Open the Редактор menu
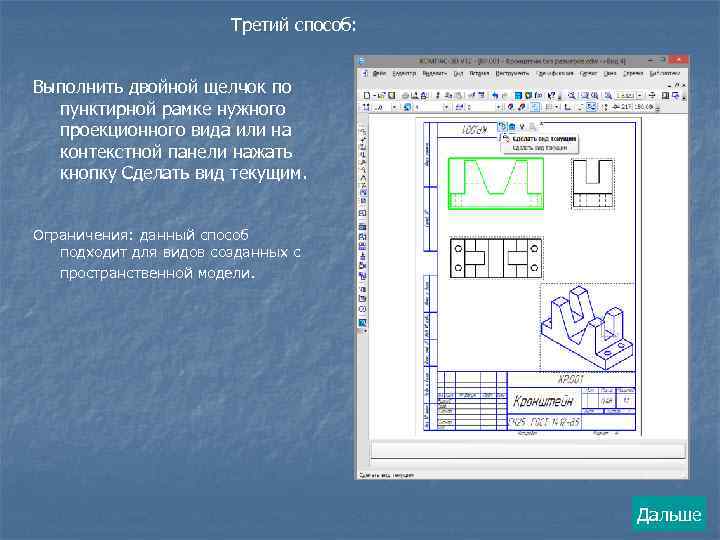Image resolution: width=720 pixels, height=540 pixels. coord(404,73)
